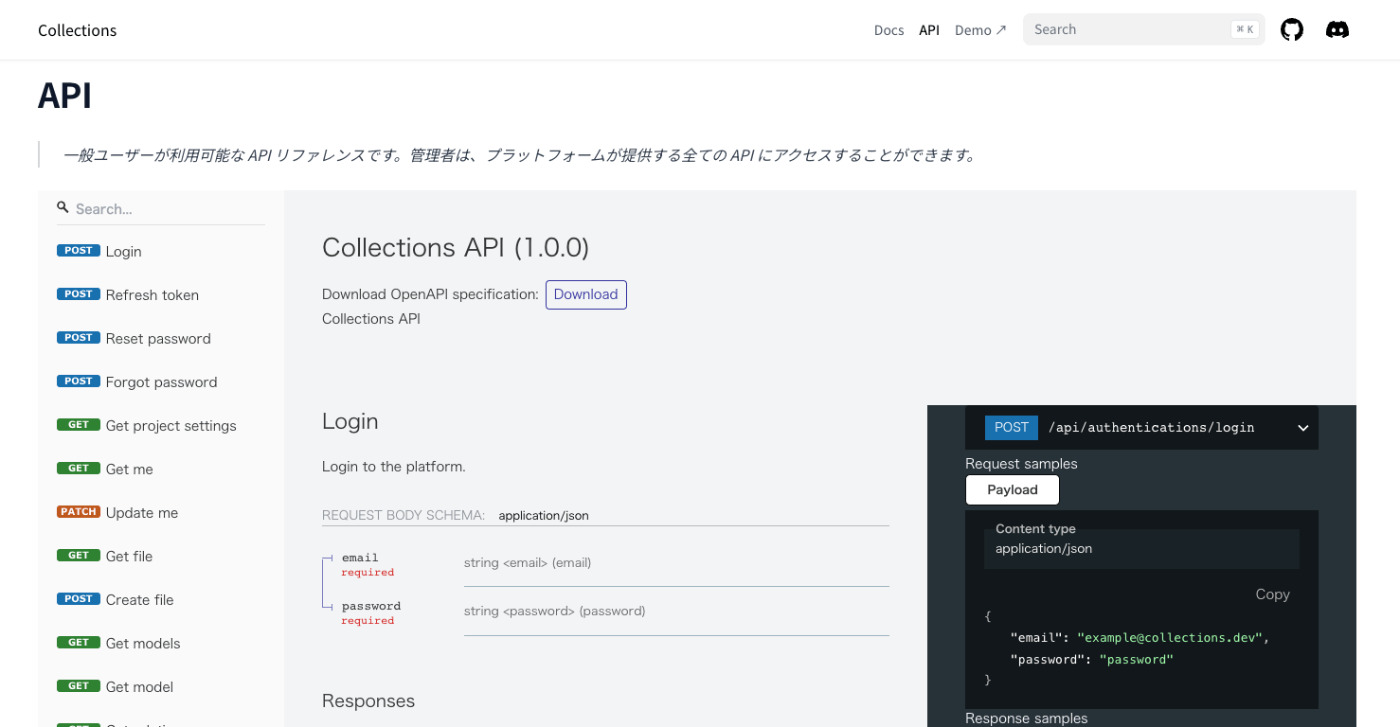Click the Response samples label
This screenshot has height=727, width=1400.
tap(1026, 718)
